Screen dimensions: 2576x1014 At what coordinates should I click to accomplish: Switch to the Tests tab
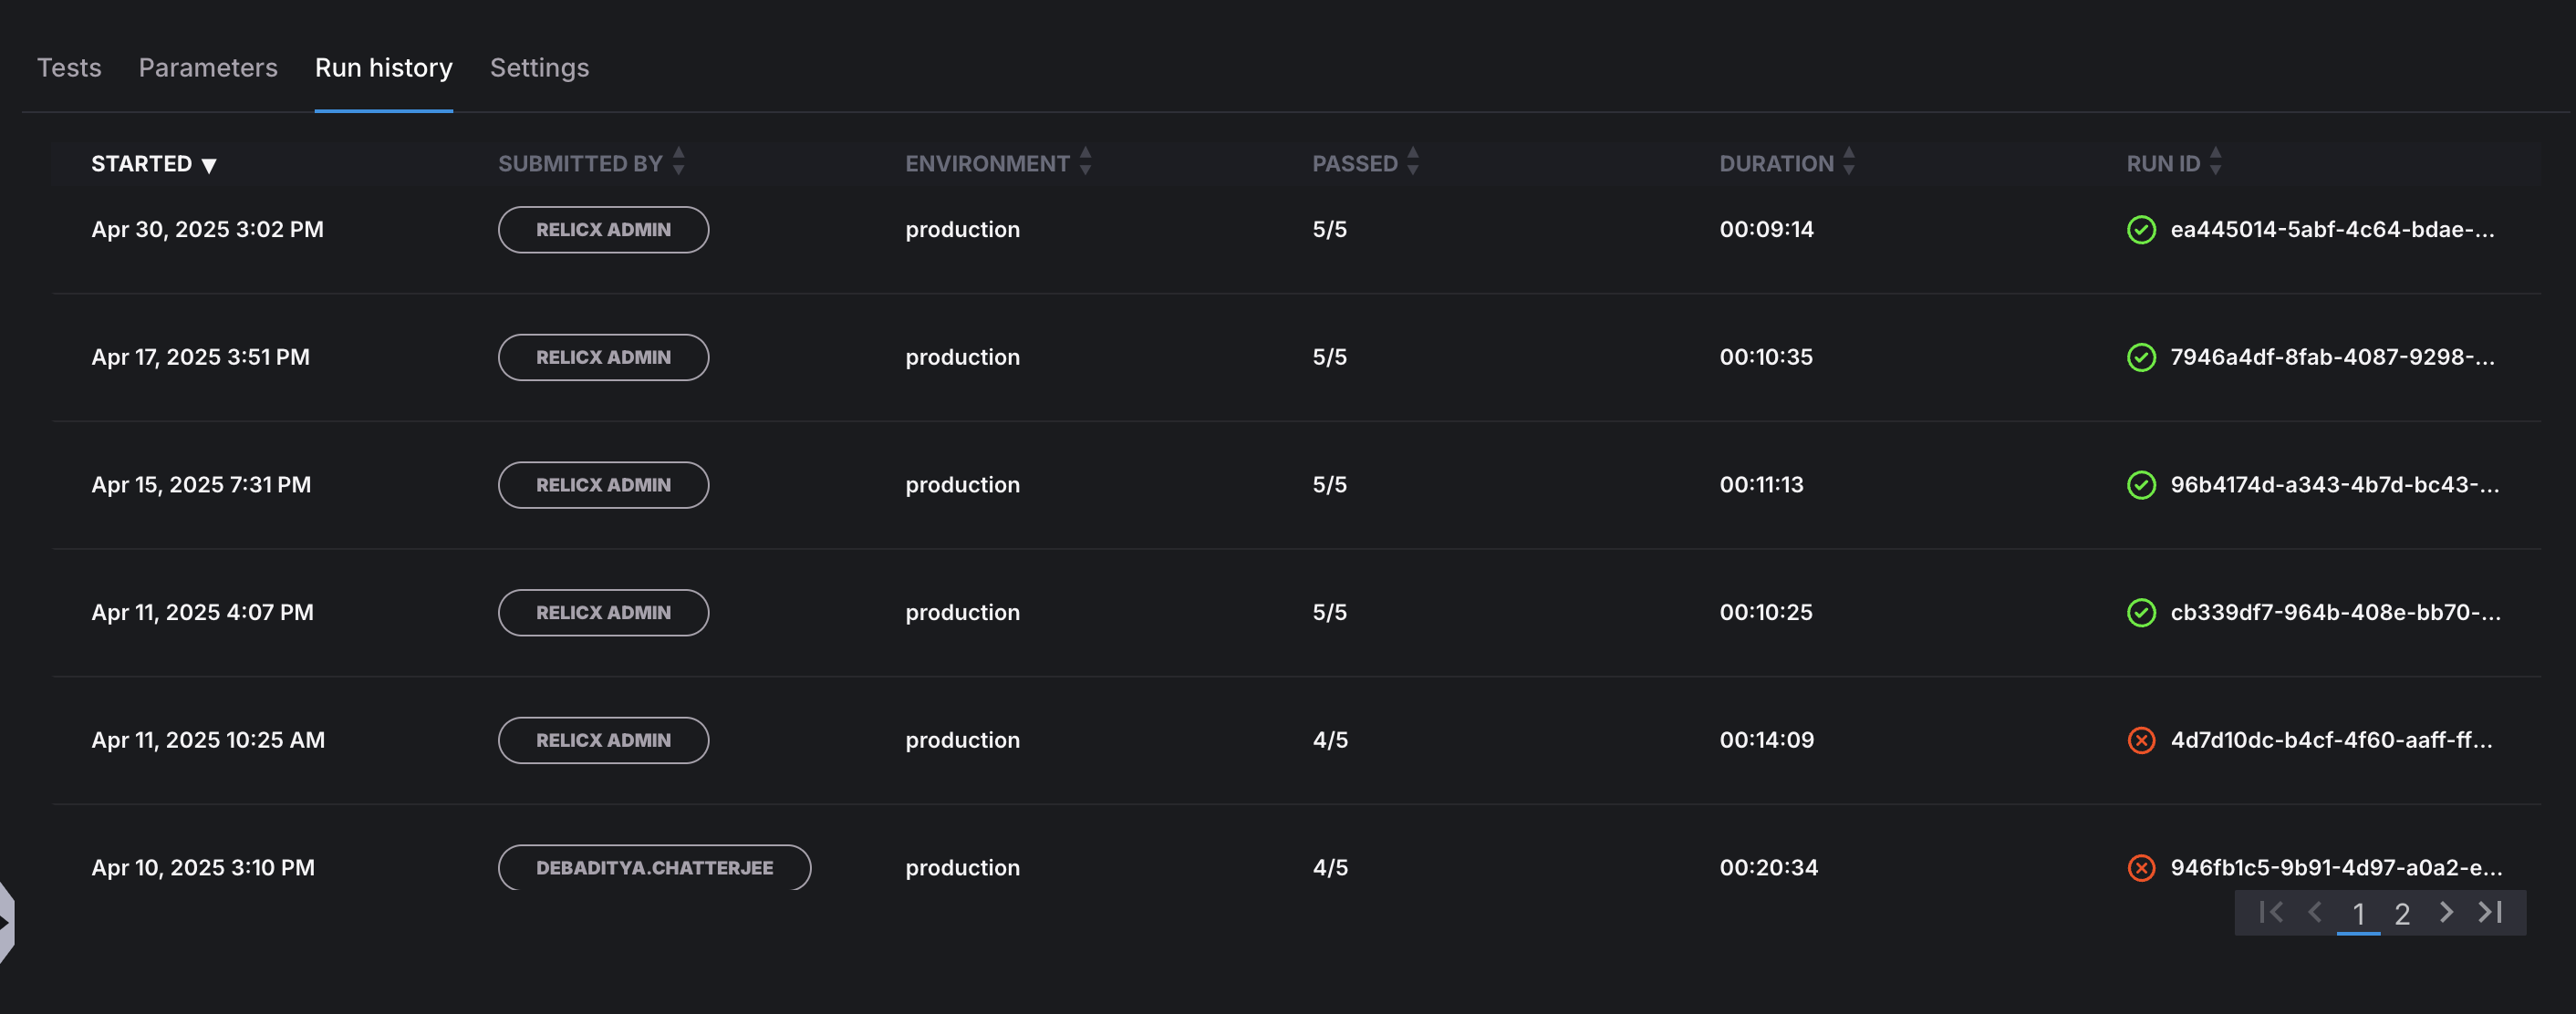(69, 68)
